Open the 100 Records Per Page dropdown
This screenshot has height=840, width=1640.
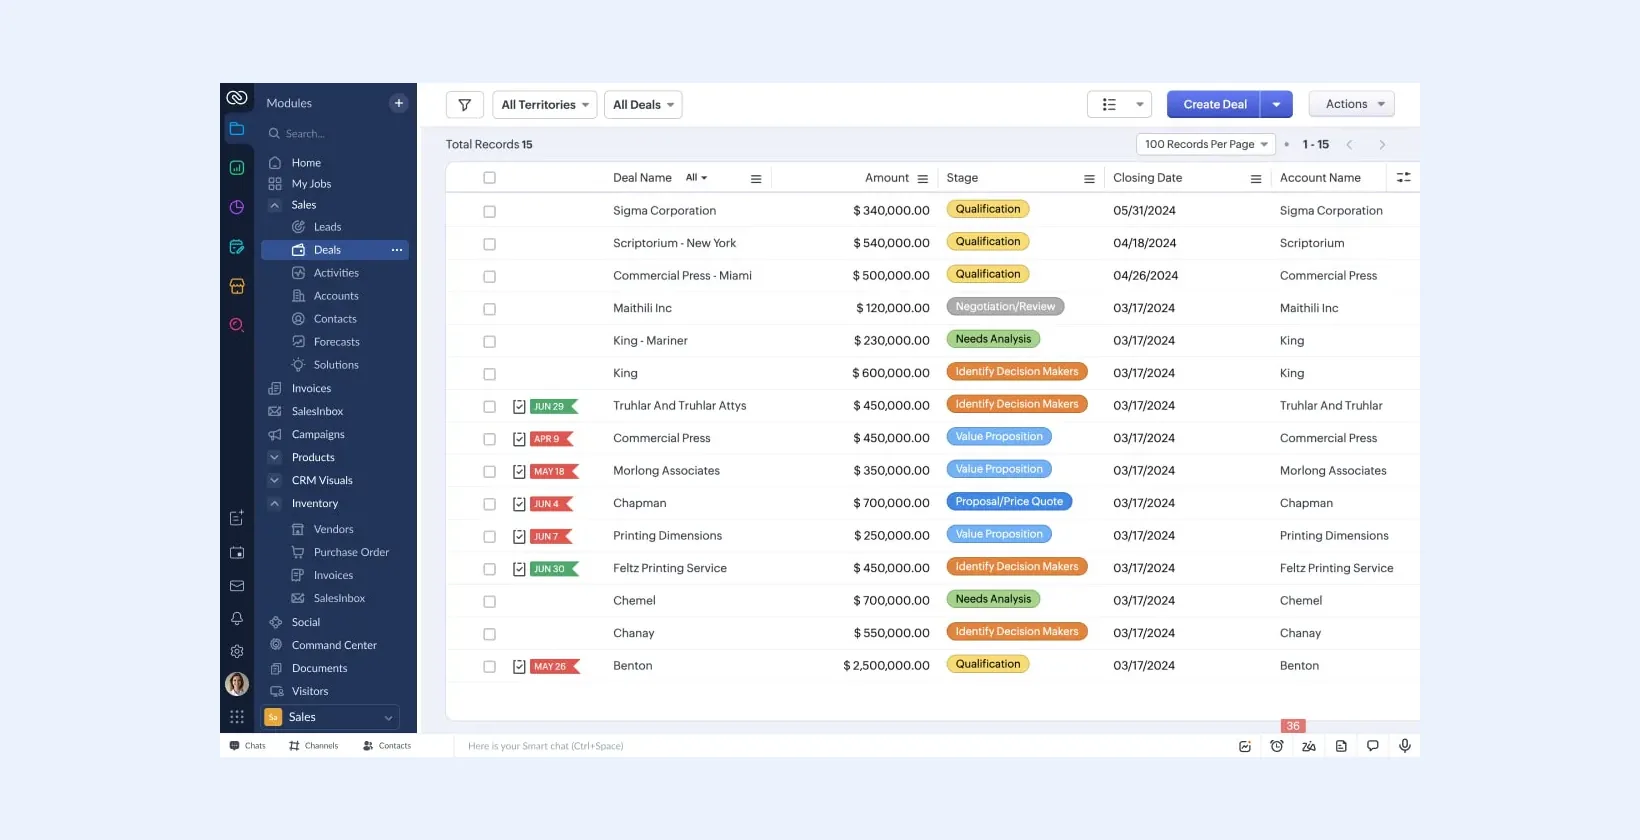coord(1206,144)
